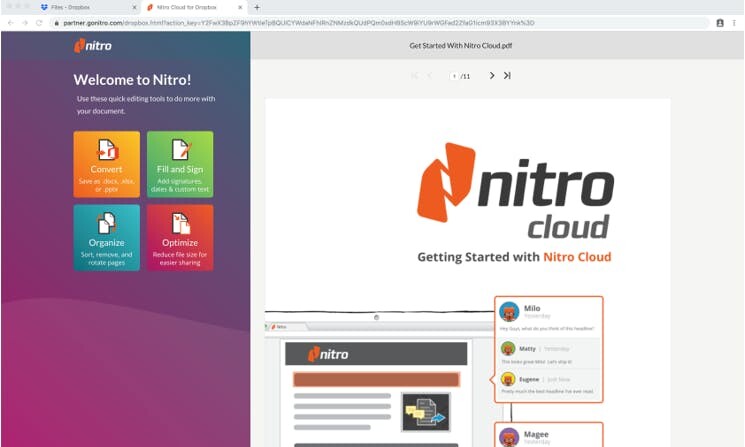Open a new browser tab
This screenshot has width=745, height=447.
point(257,7)
